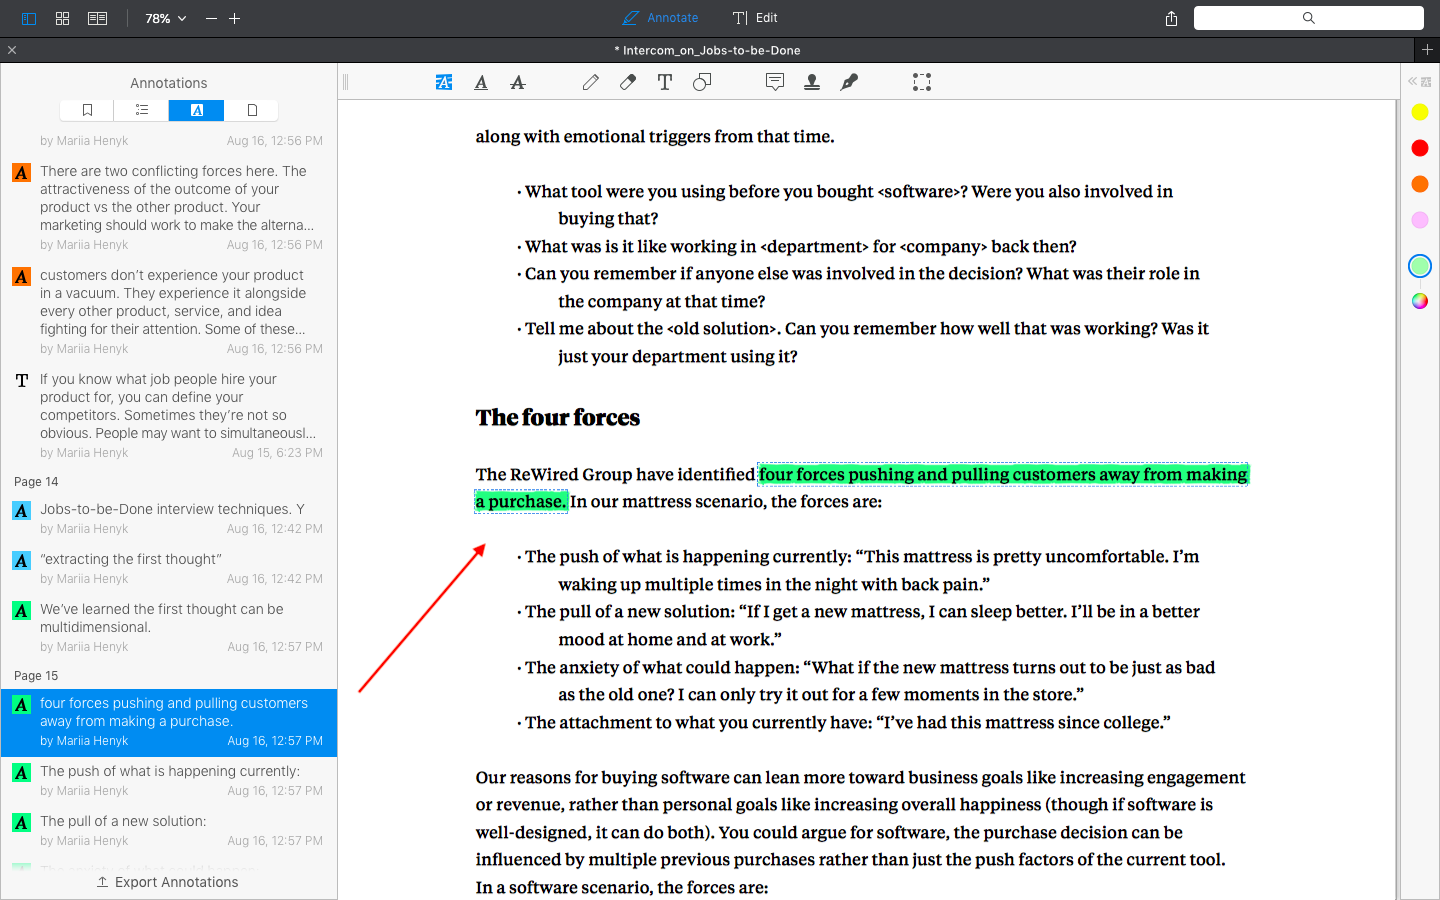Open annotation 'We've learned the first thought'
1440x900 pixels.
pos(169,627)
